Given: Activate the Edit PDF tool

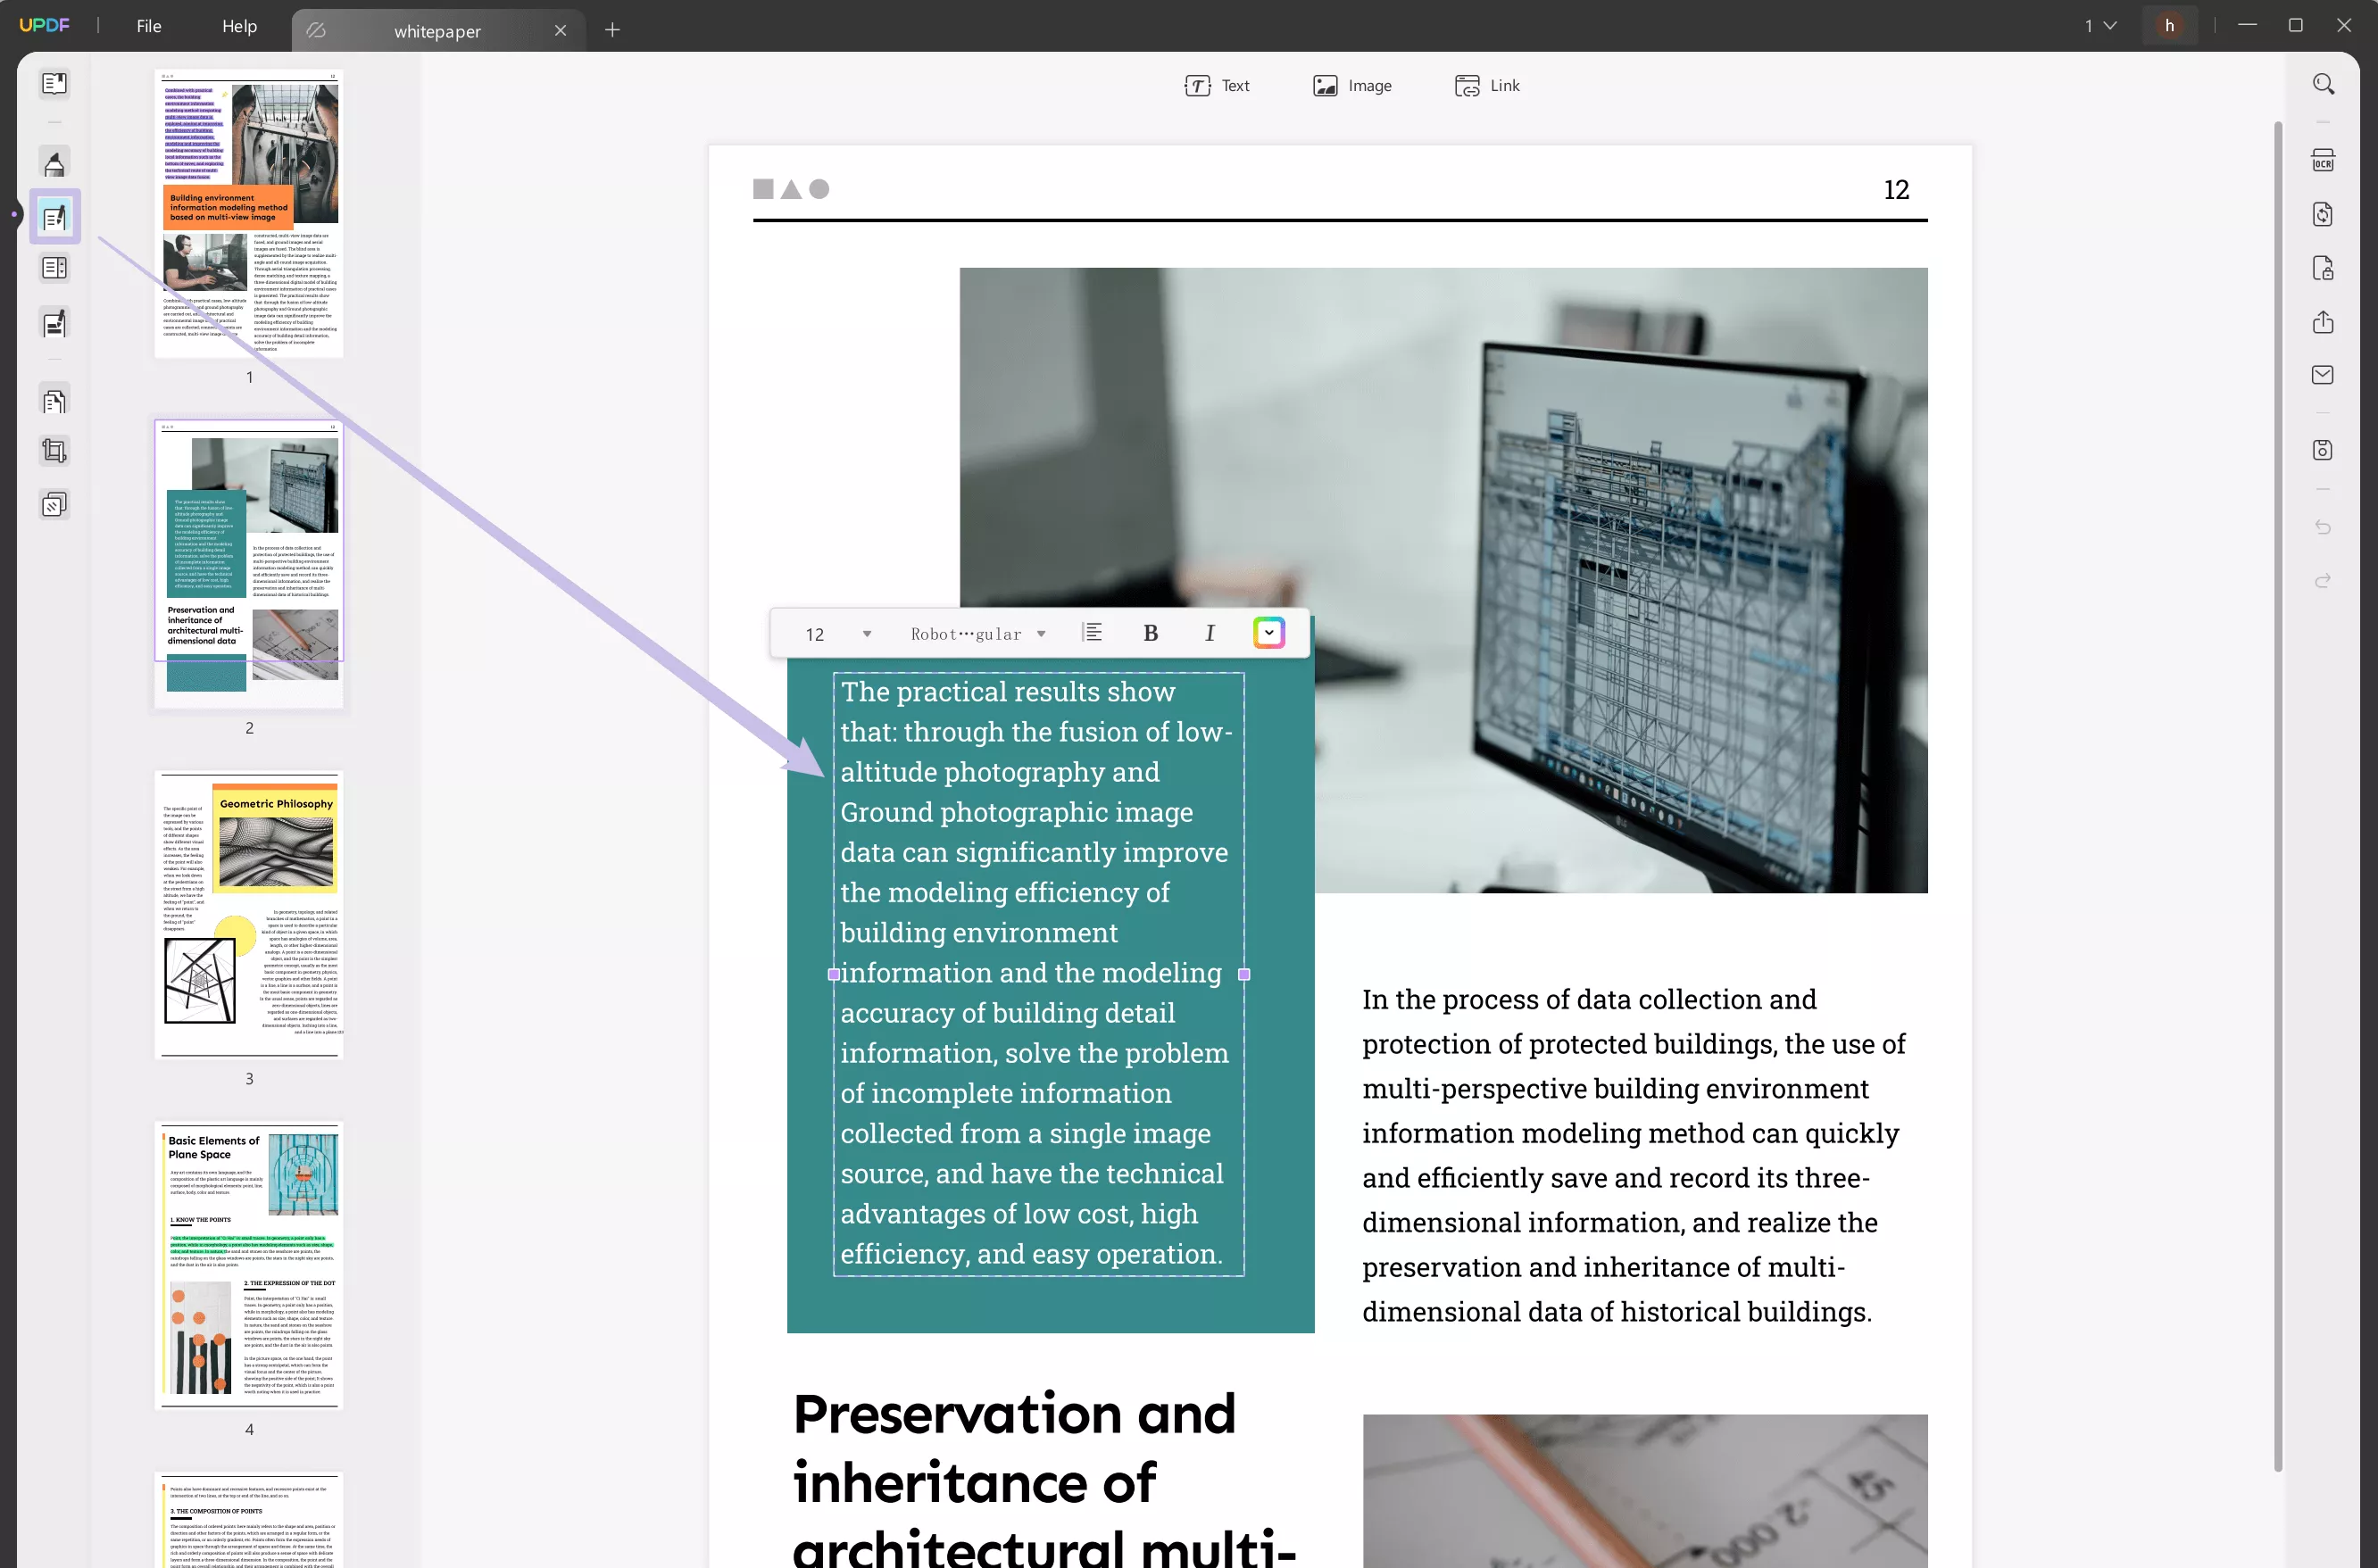Looking at the screenshot, I should [x=54, y=216].
